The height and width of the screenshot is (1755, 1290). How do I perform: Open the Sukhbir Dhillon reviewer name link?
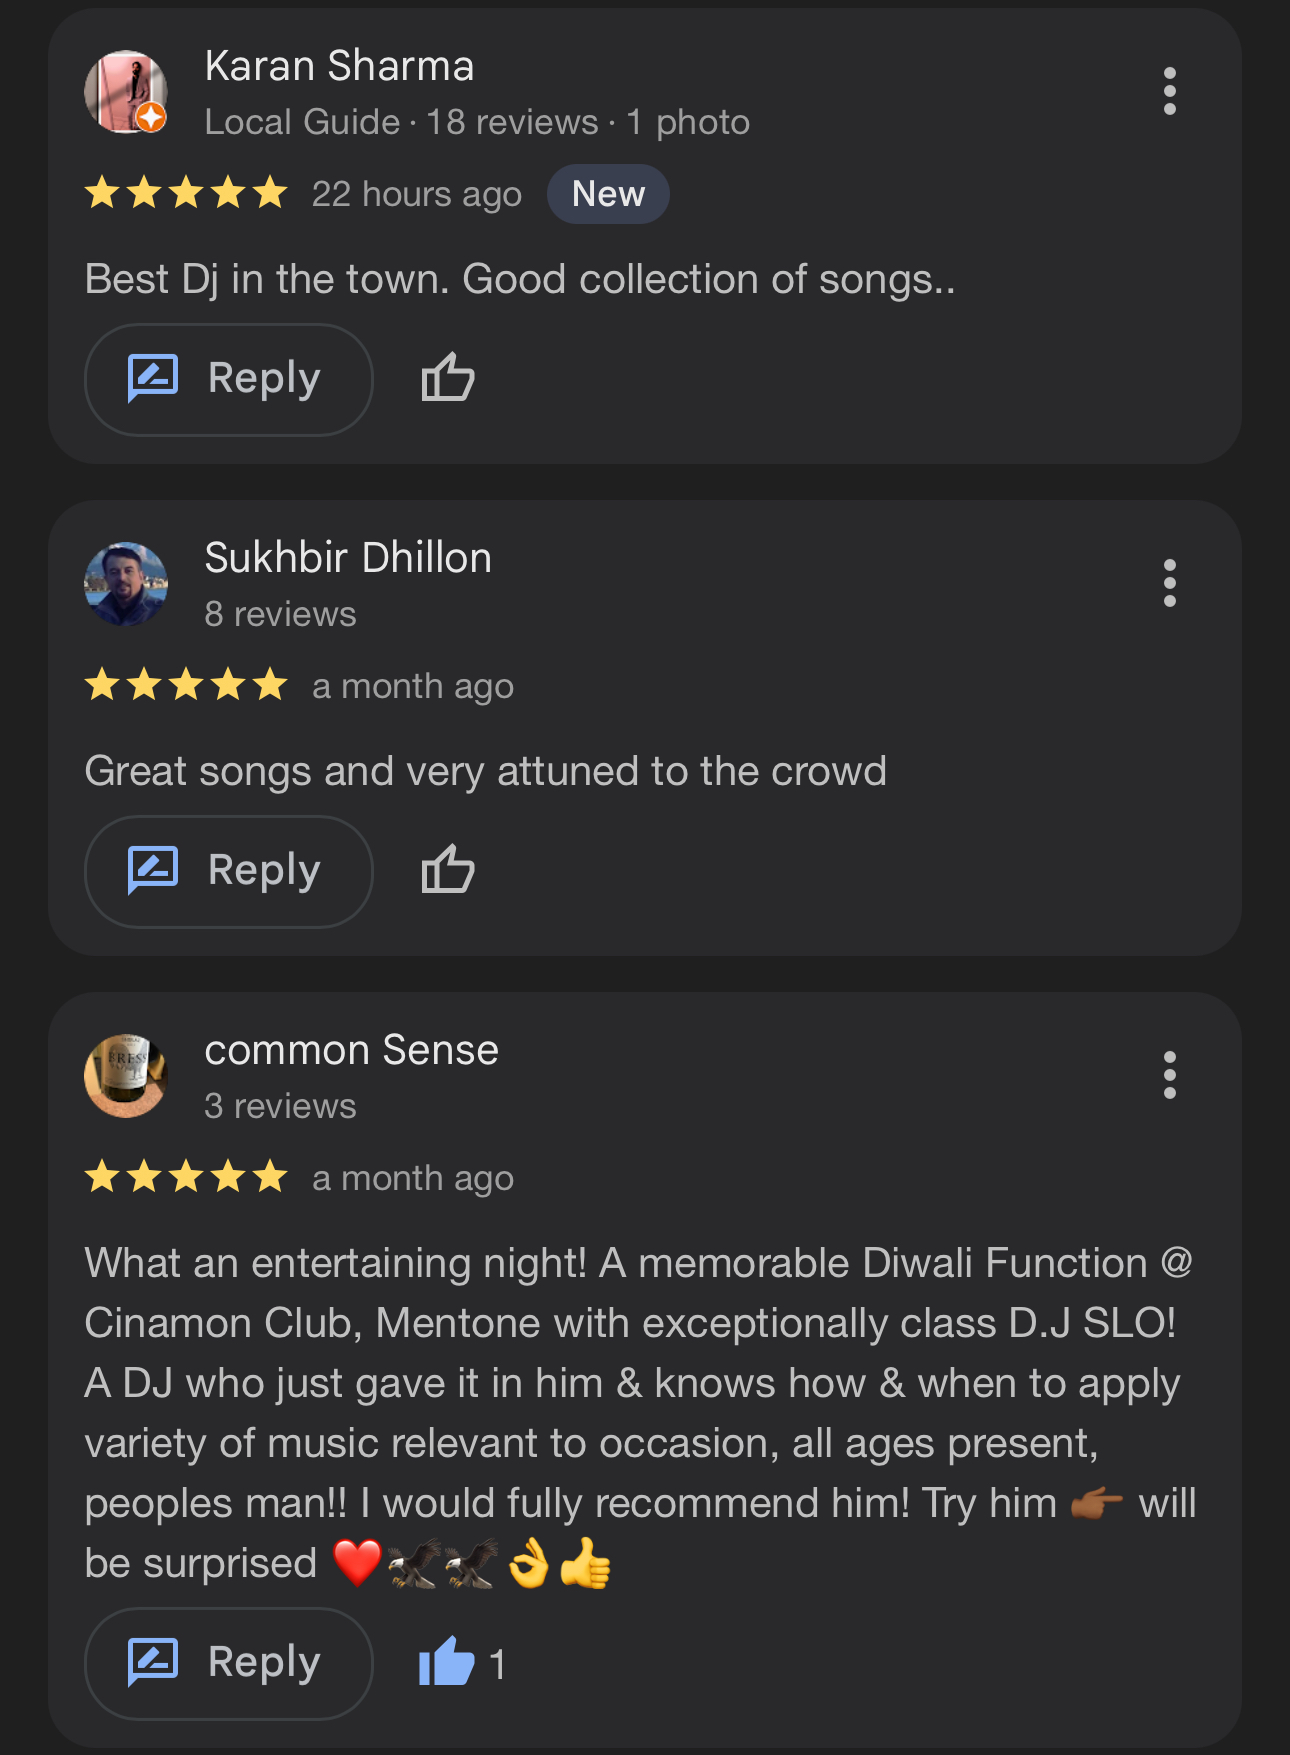coord(348,558)
